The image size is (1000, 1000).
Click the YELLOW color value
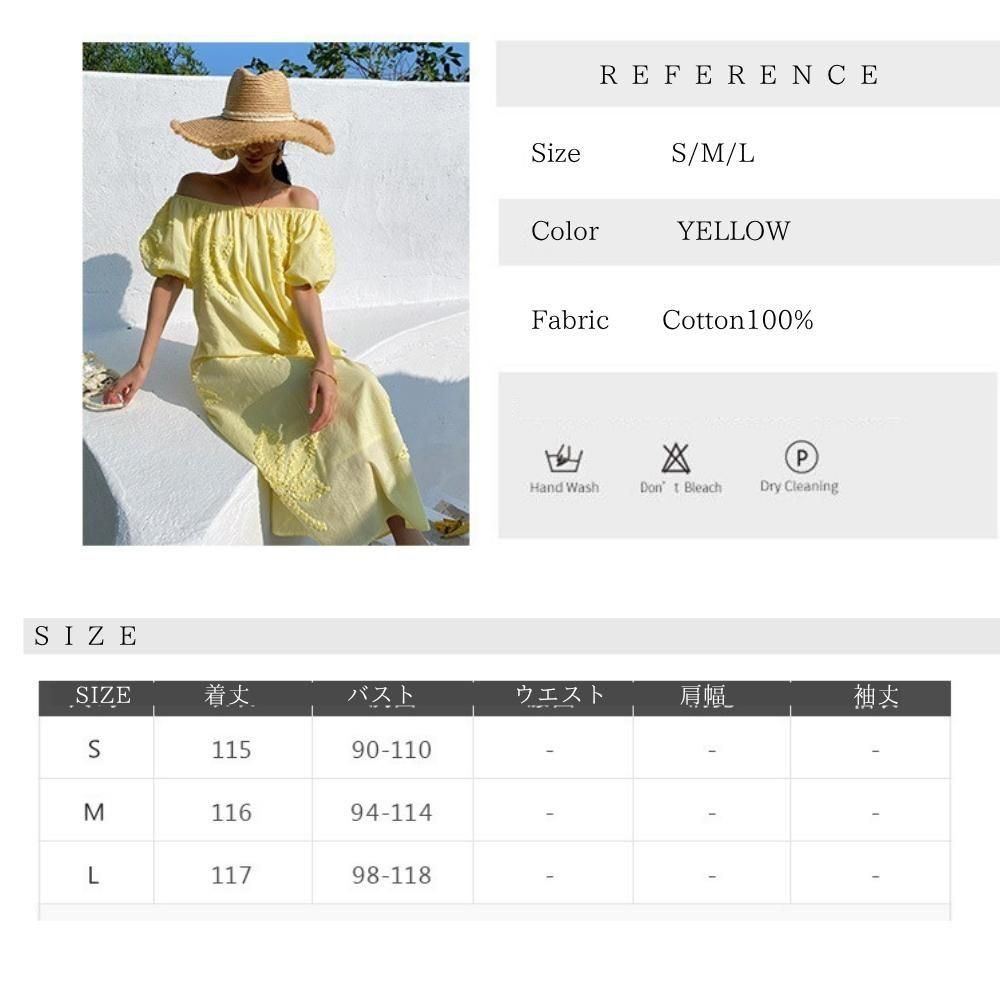733,231
